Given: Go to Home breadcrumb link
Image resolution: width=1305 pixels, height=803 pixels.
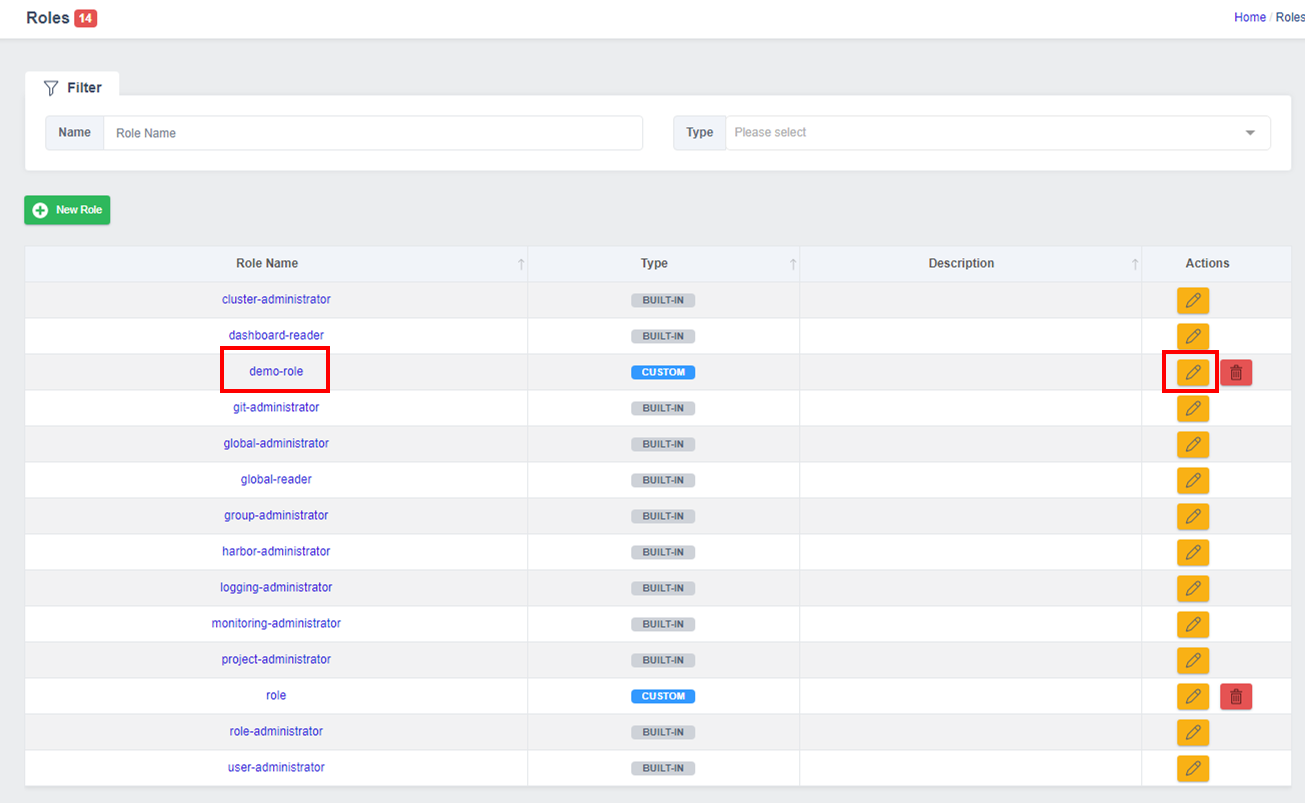Looking at the screenshot, I should (x=1249, y=17).
